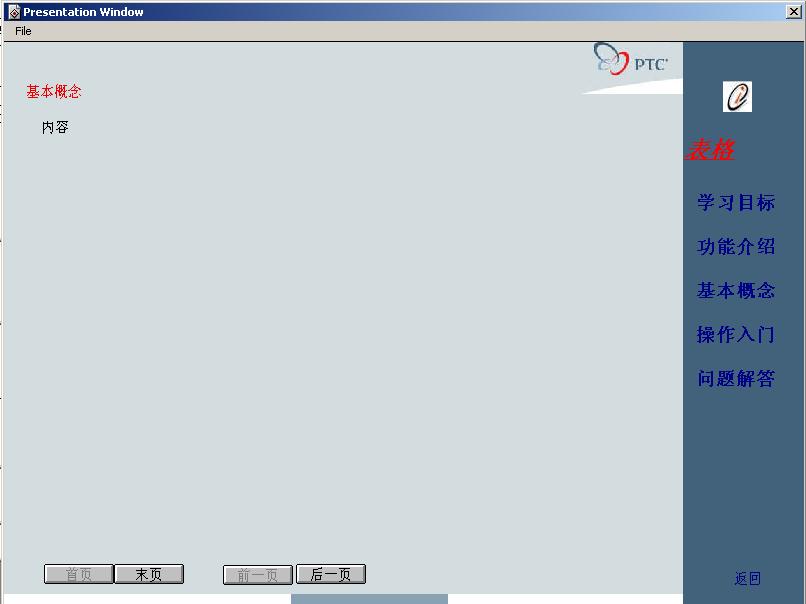This screenshot has height=604, width=806.
Task: Go to the 功能介绍 section
Action: [736, 247]
